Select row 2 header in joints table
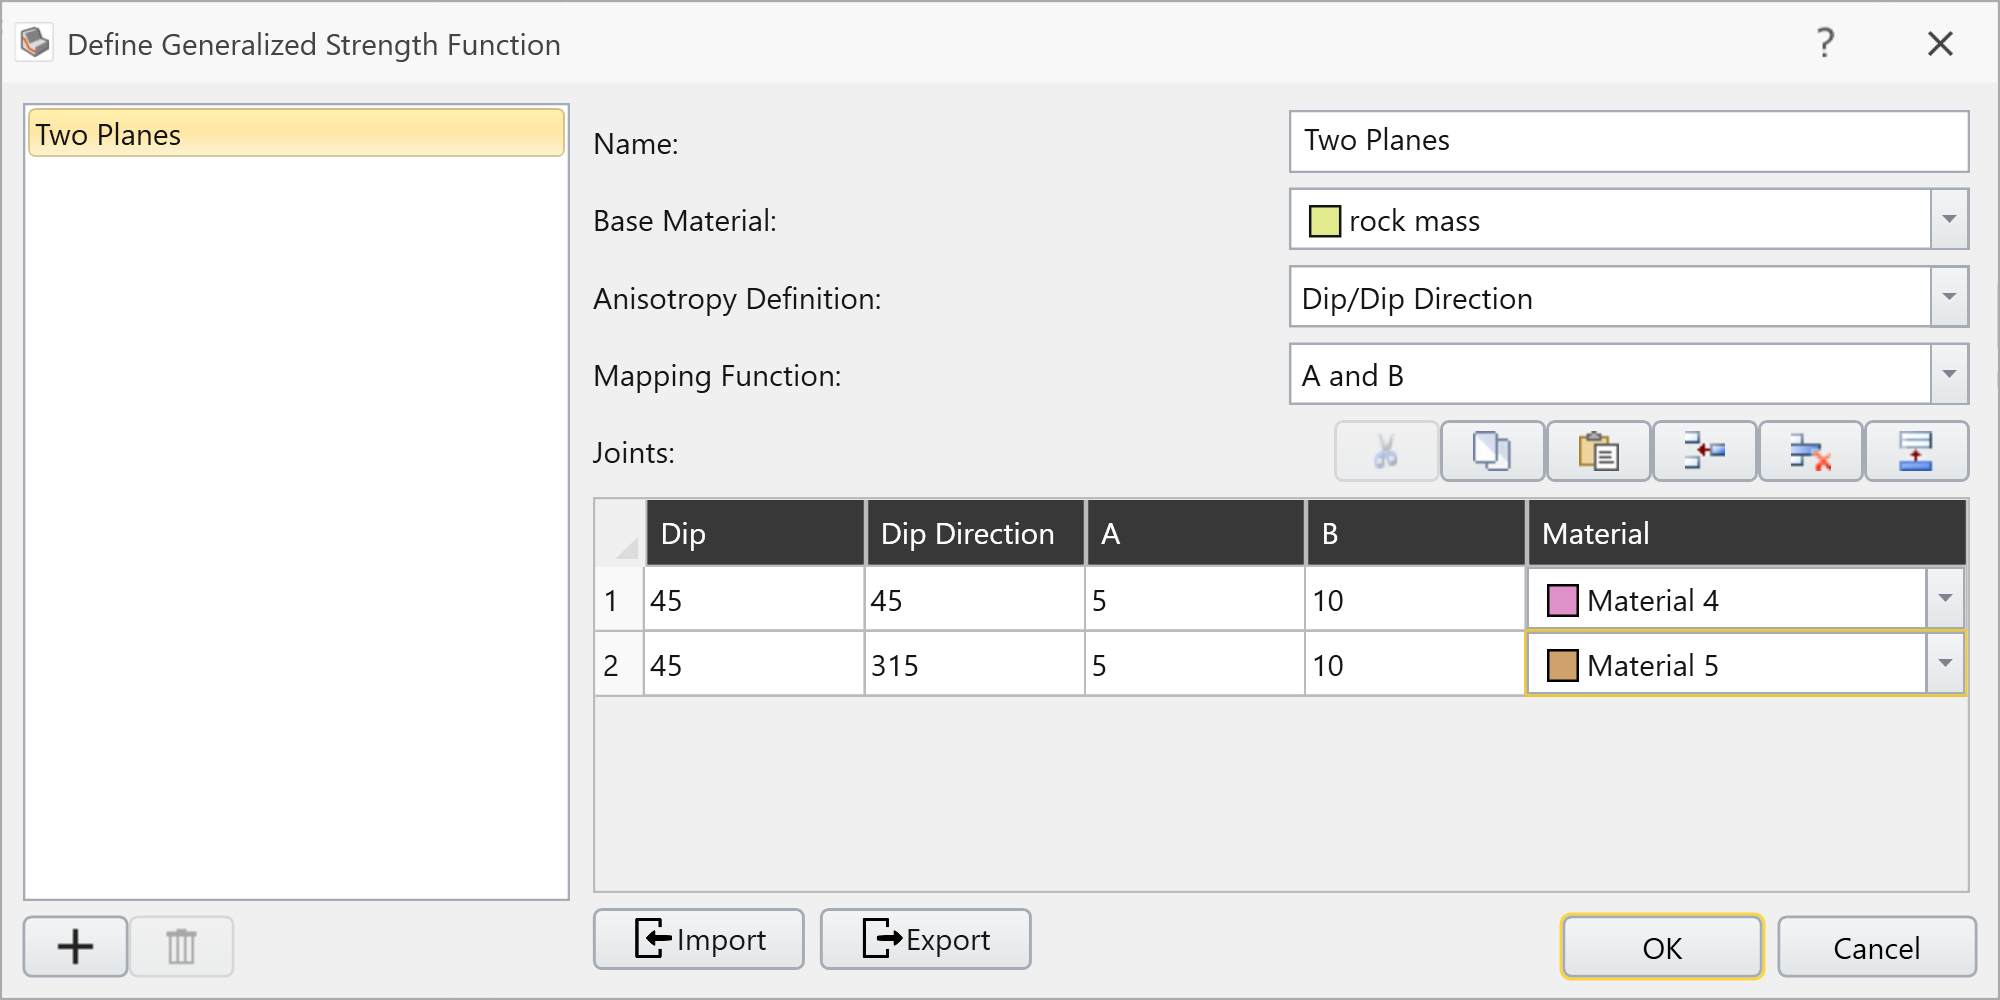2000x1000 pixels. (x=619, y=665)
